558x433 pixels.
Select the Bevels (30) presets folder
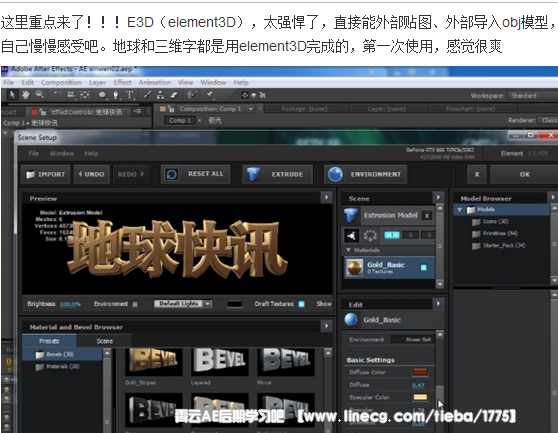tap(54, 354)
